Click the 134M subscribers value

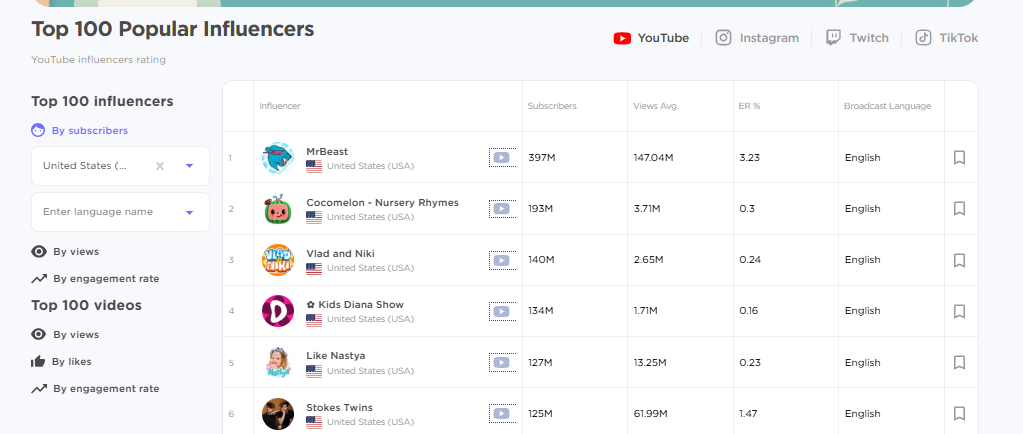point(540,311)
